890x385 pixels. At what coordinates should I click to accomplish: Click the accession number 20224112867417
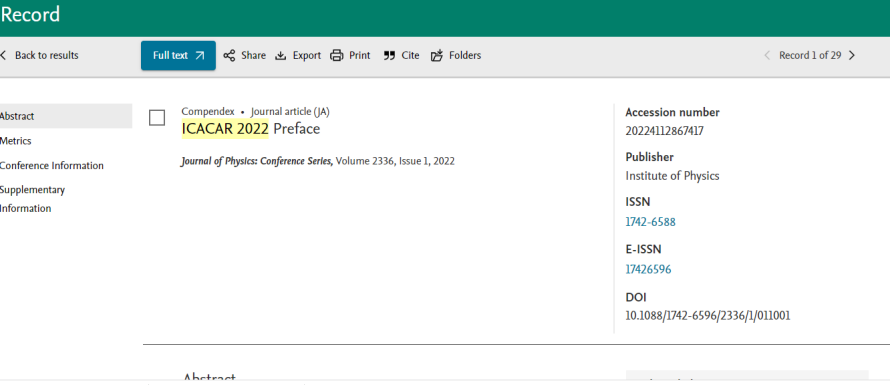[x=665, y=131]
